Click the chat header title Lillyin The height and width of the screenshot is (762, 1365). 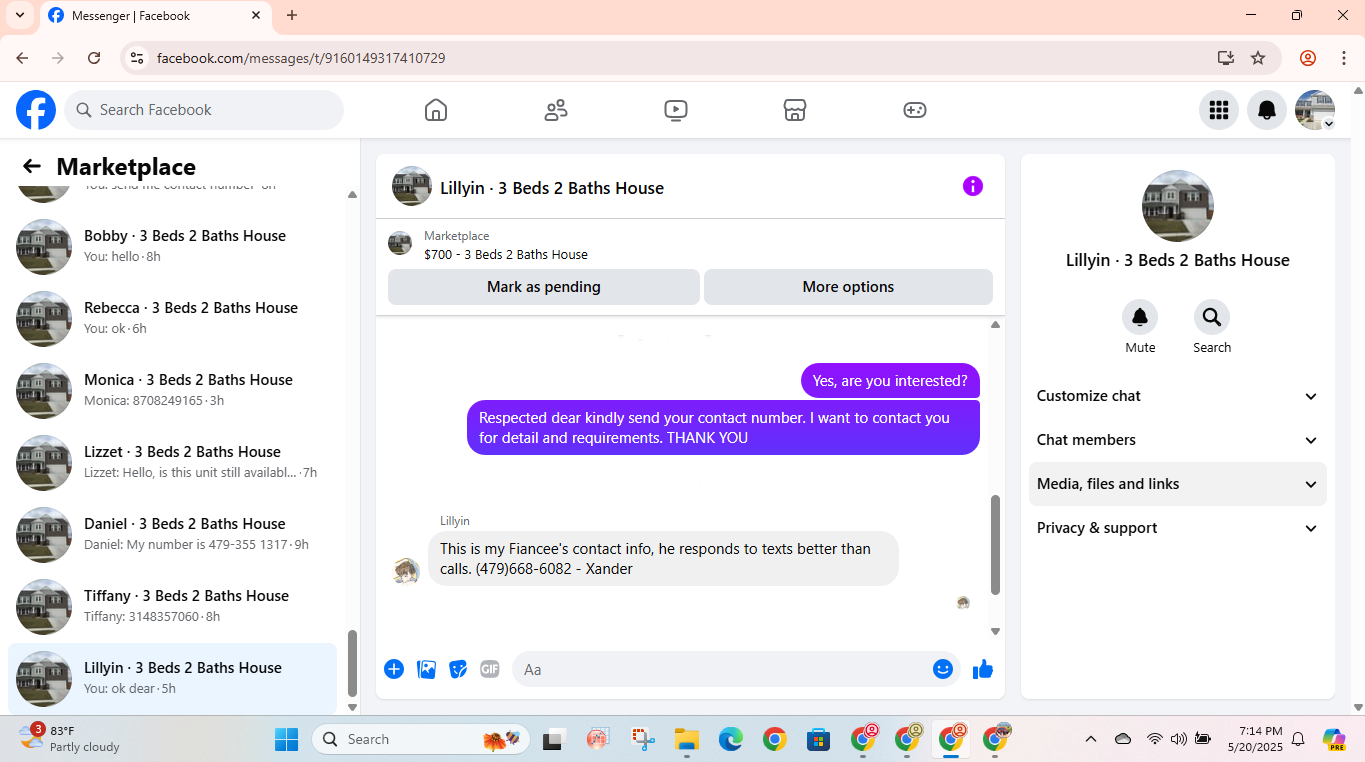click(x=552, y=188)
